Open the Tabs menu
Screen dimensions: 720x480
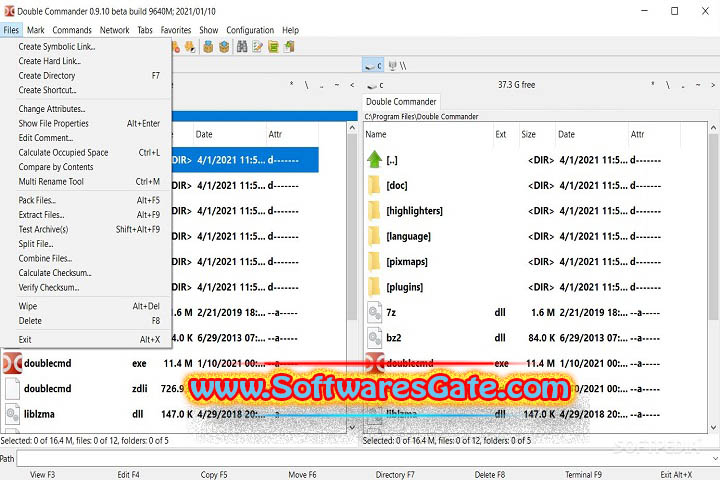pyautogui.click(x=145, y=30)
